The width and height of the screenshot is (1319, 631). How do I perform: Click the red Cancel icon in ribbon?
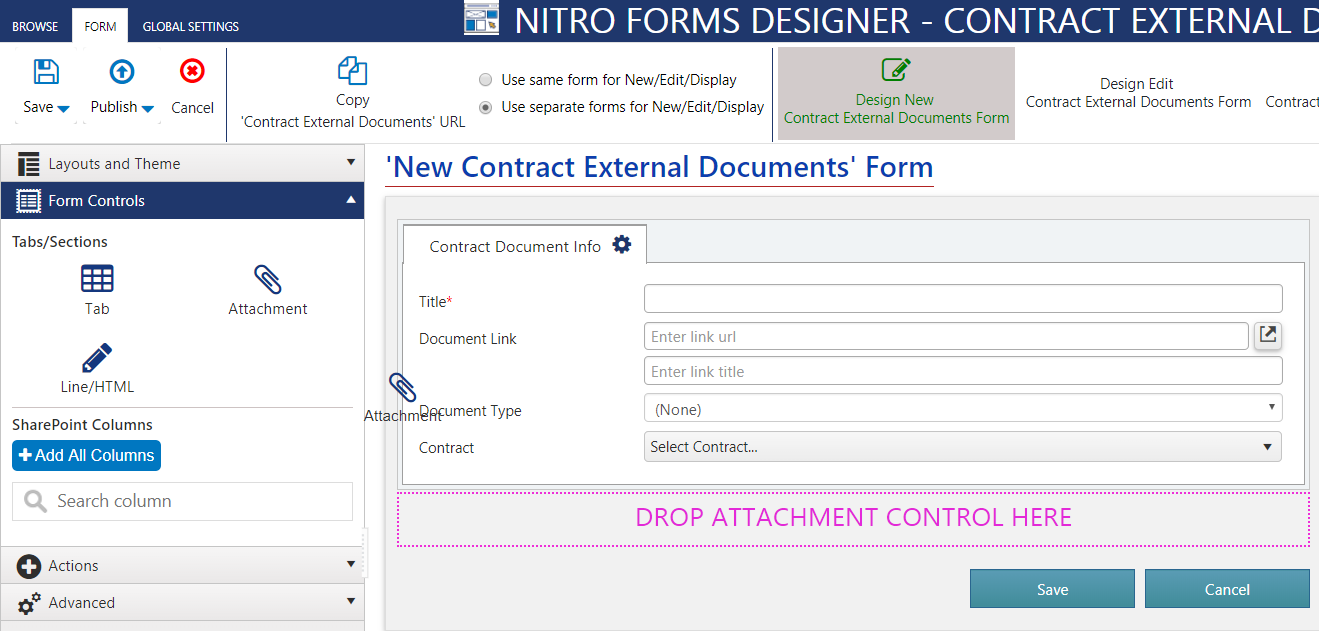click(x=192, y=72)
